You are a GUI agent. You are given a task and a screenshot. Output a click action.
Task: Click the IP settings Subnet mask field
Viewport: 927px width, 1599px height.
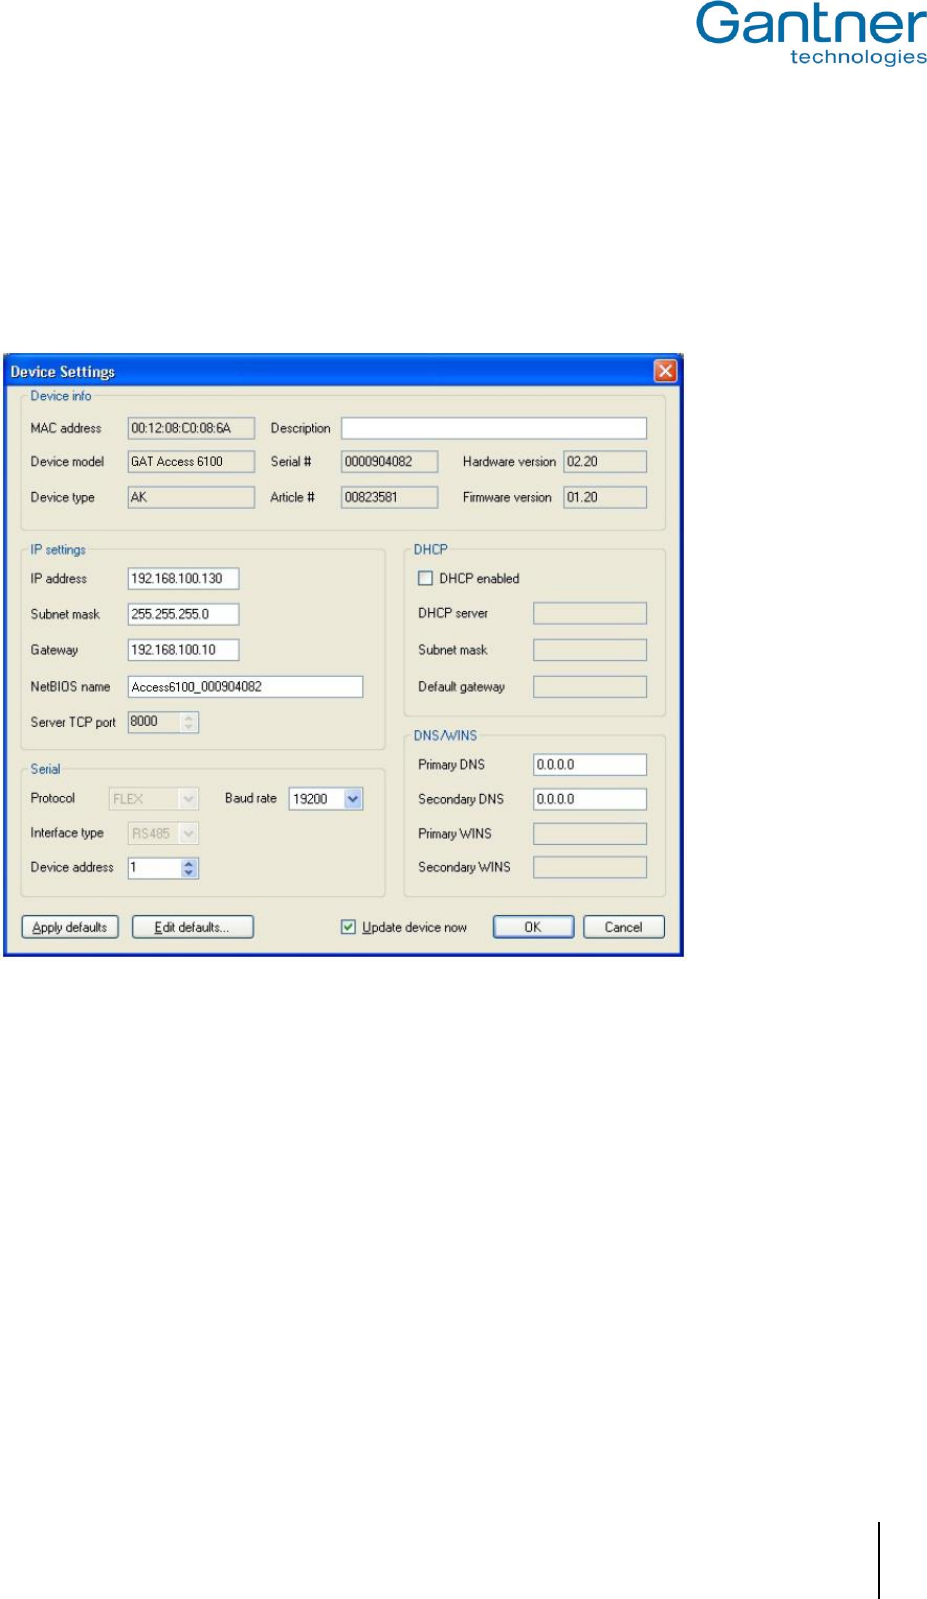coord(183,614)
